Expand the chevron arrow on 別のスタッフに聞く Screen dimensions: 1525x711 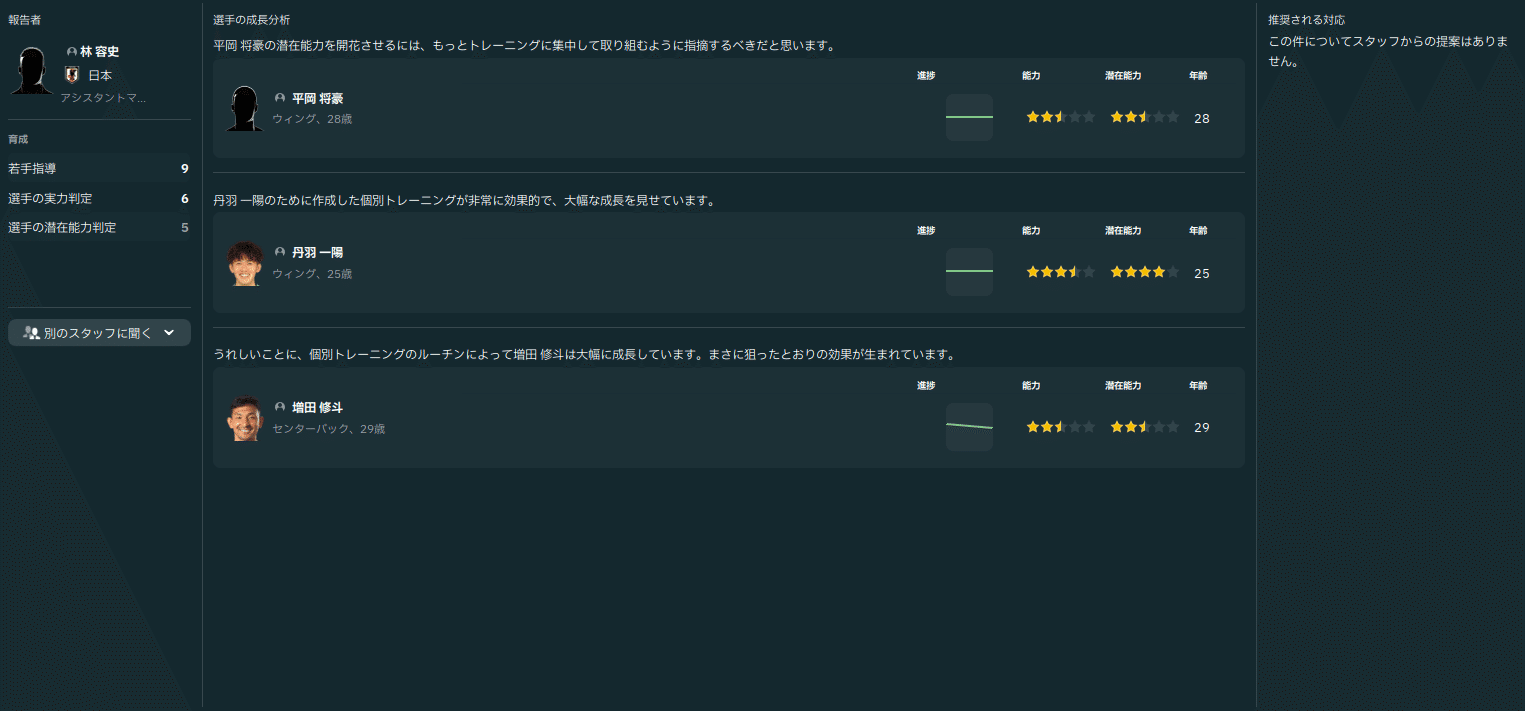169,333
